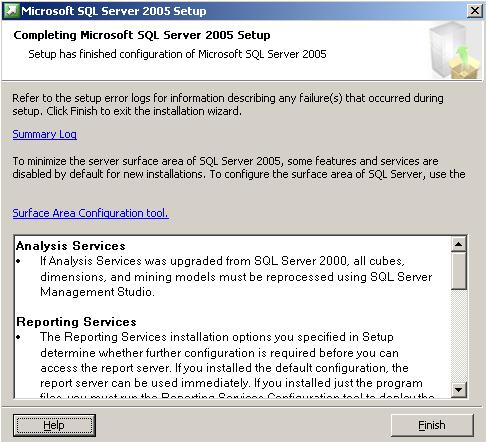Click 'Management Studio.' text in notes box
486x442 pixels.
tap(97, 292)
